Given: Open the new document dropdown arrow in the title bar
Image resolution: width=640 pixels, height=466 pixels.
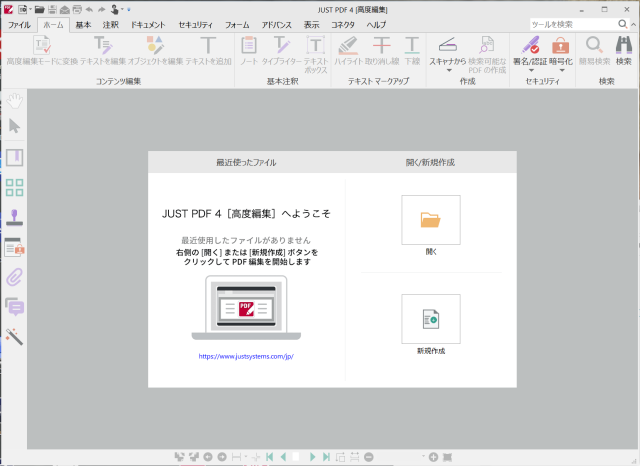Looking at the screenshot, I should (30, 9).
